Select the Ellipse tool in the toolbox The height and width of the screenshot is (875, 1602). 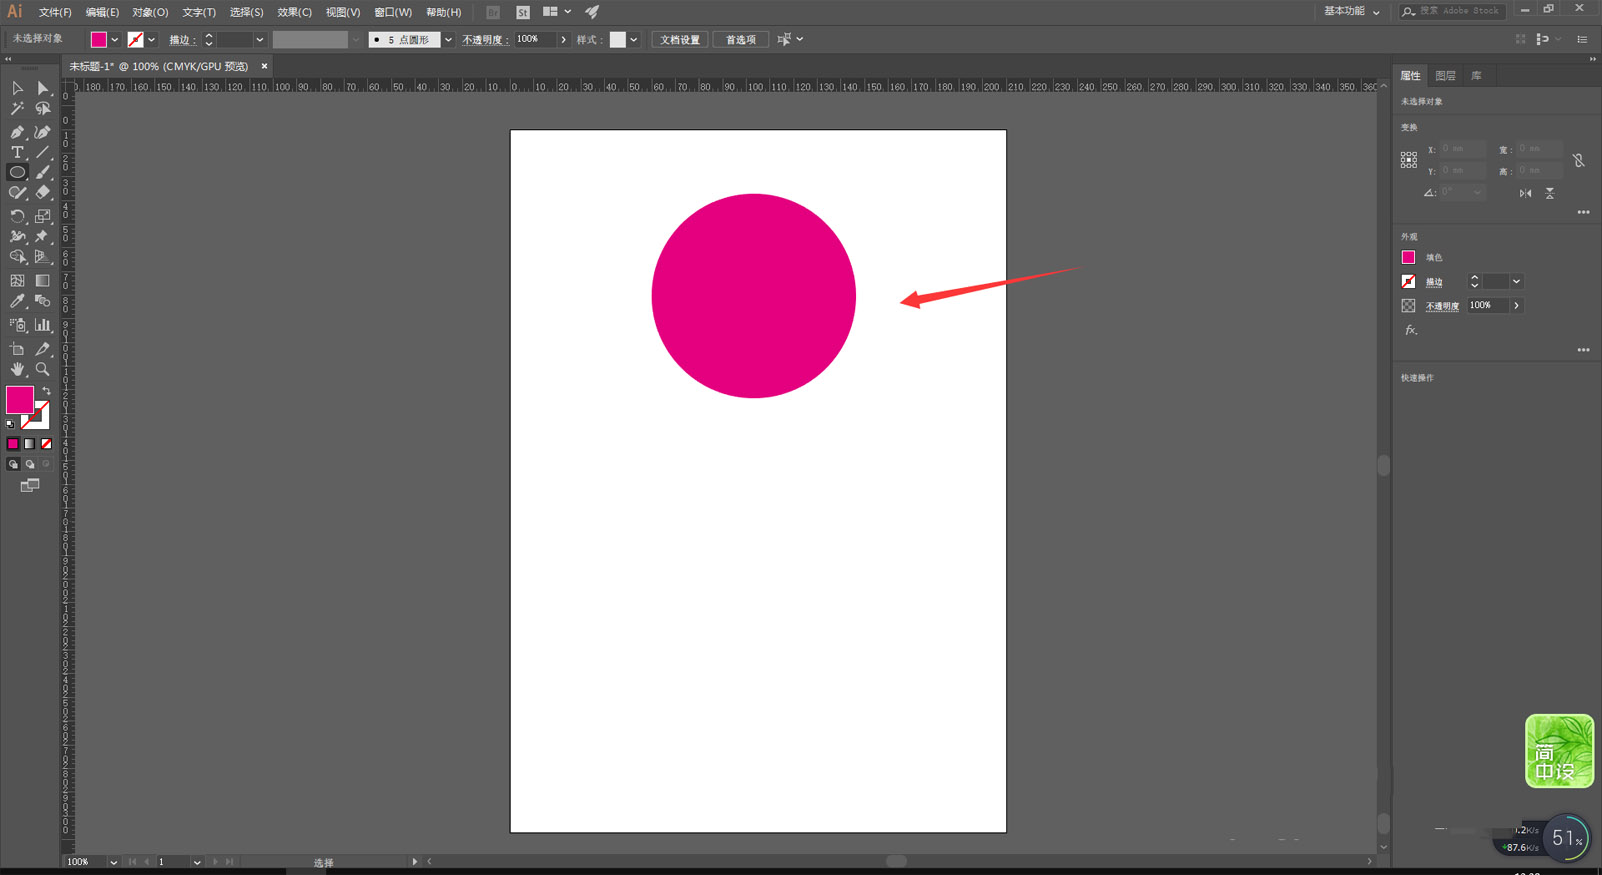tap(17, 172)
